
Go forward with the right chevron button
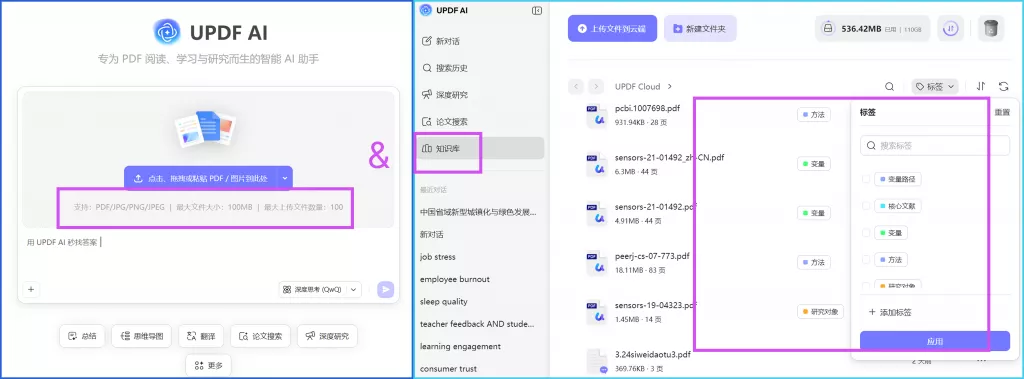click(595, 86)
